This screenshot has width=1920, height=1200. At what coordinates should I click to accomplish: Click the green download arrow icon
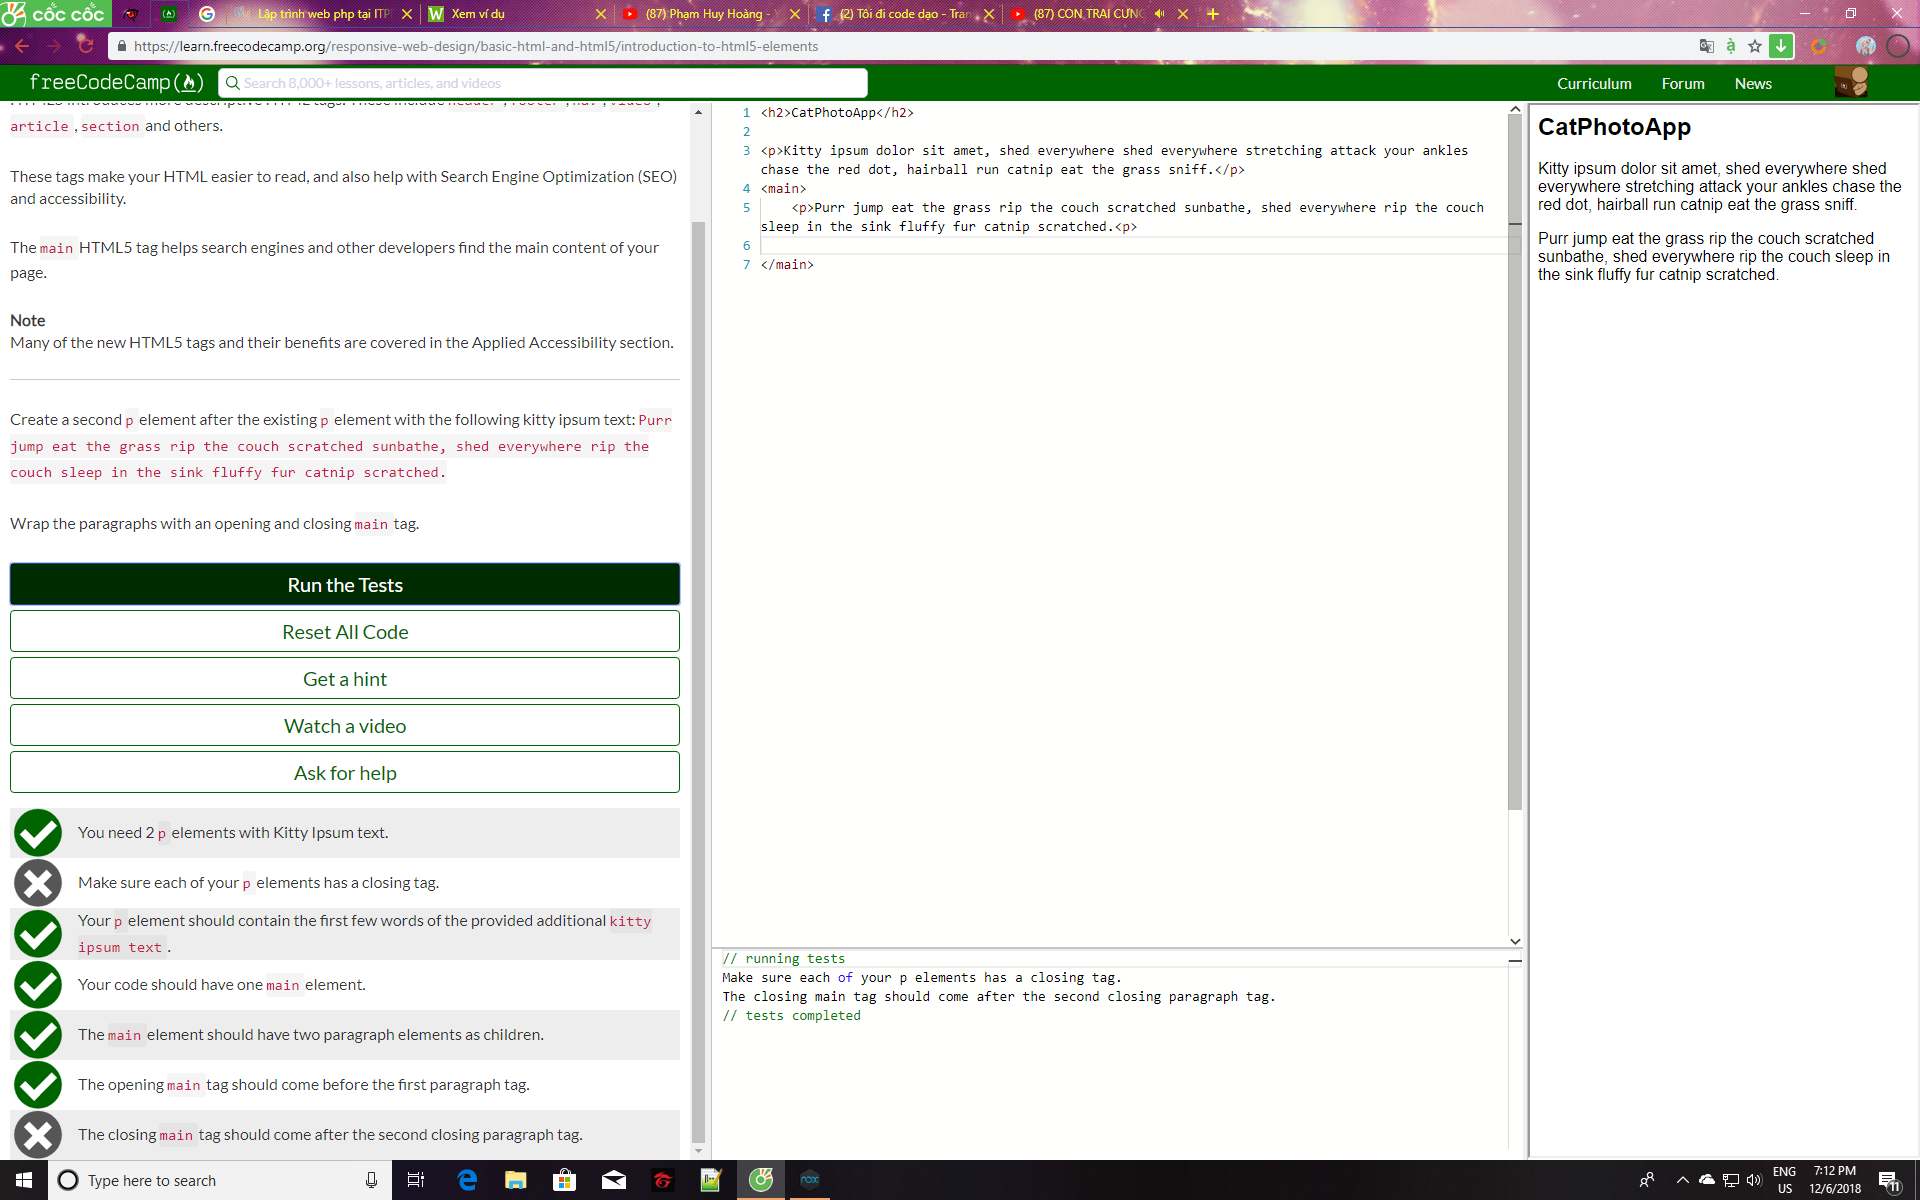pos(1781,46)
